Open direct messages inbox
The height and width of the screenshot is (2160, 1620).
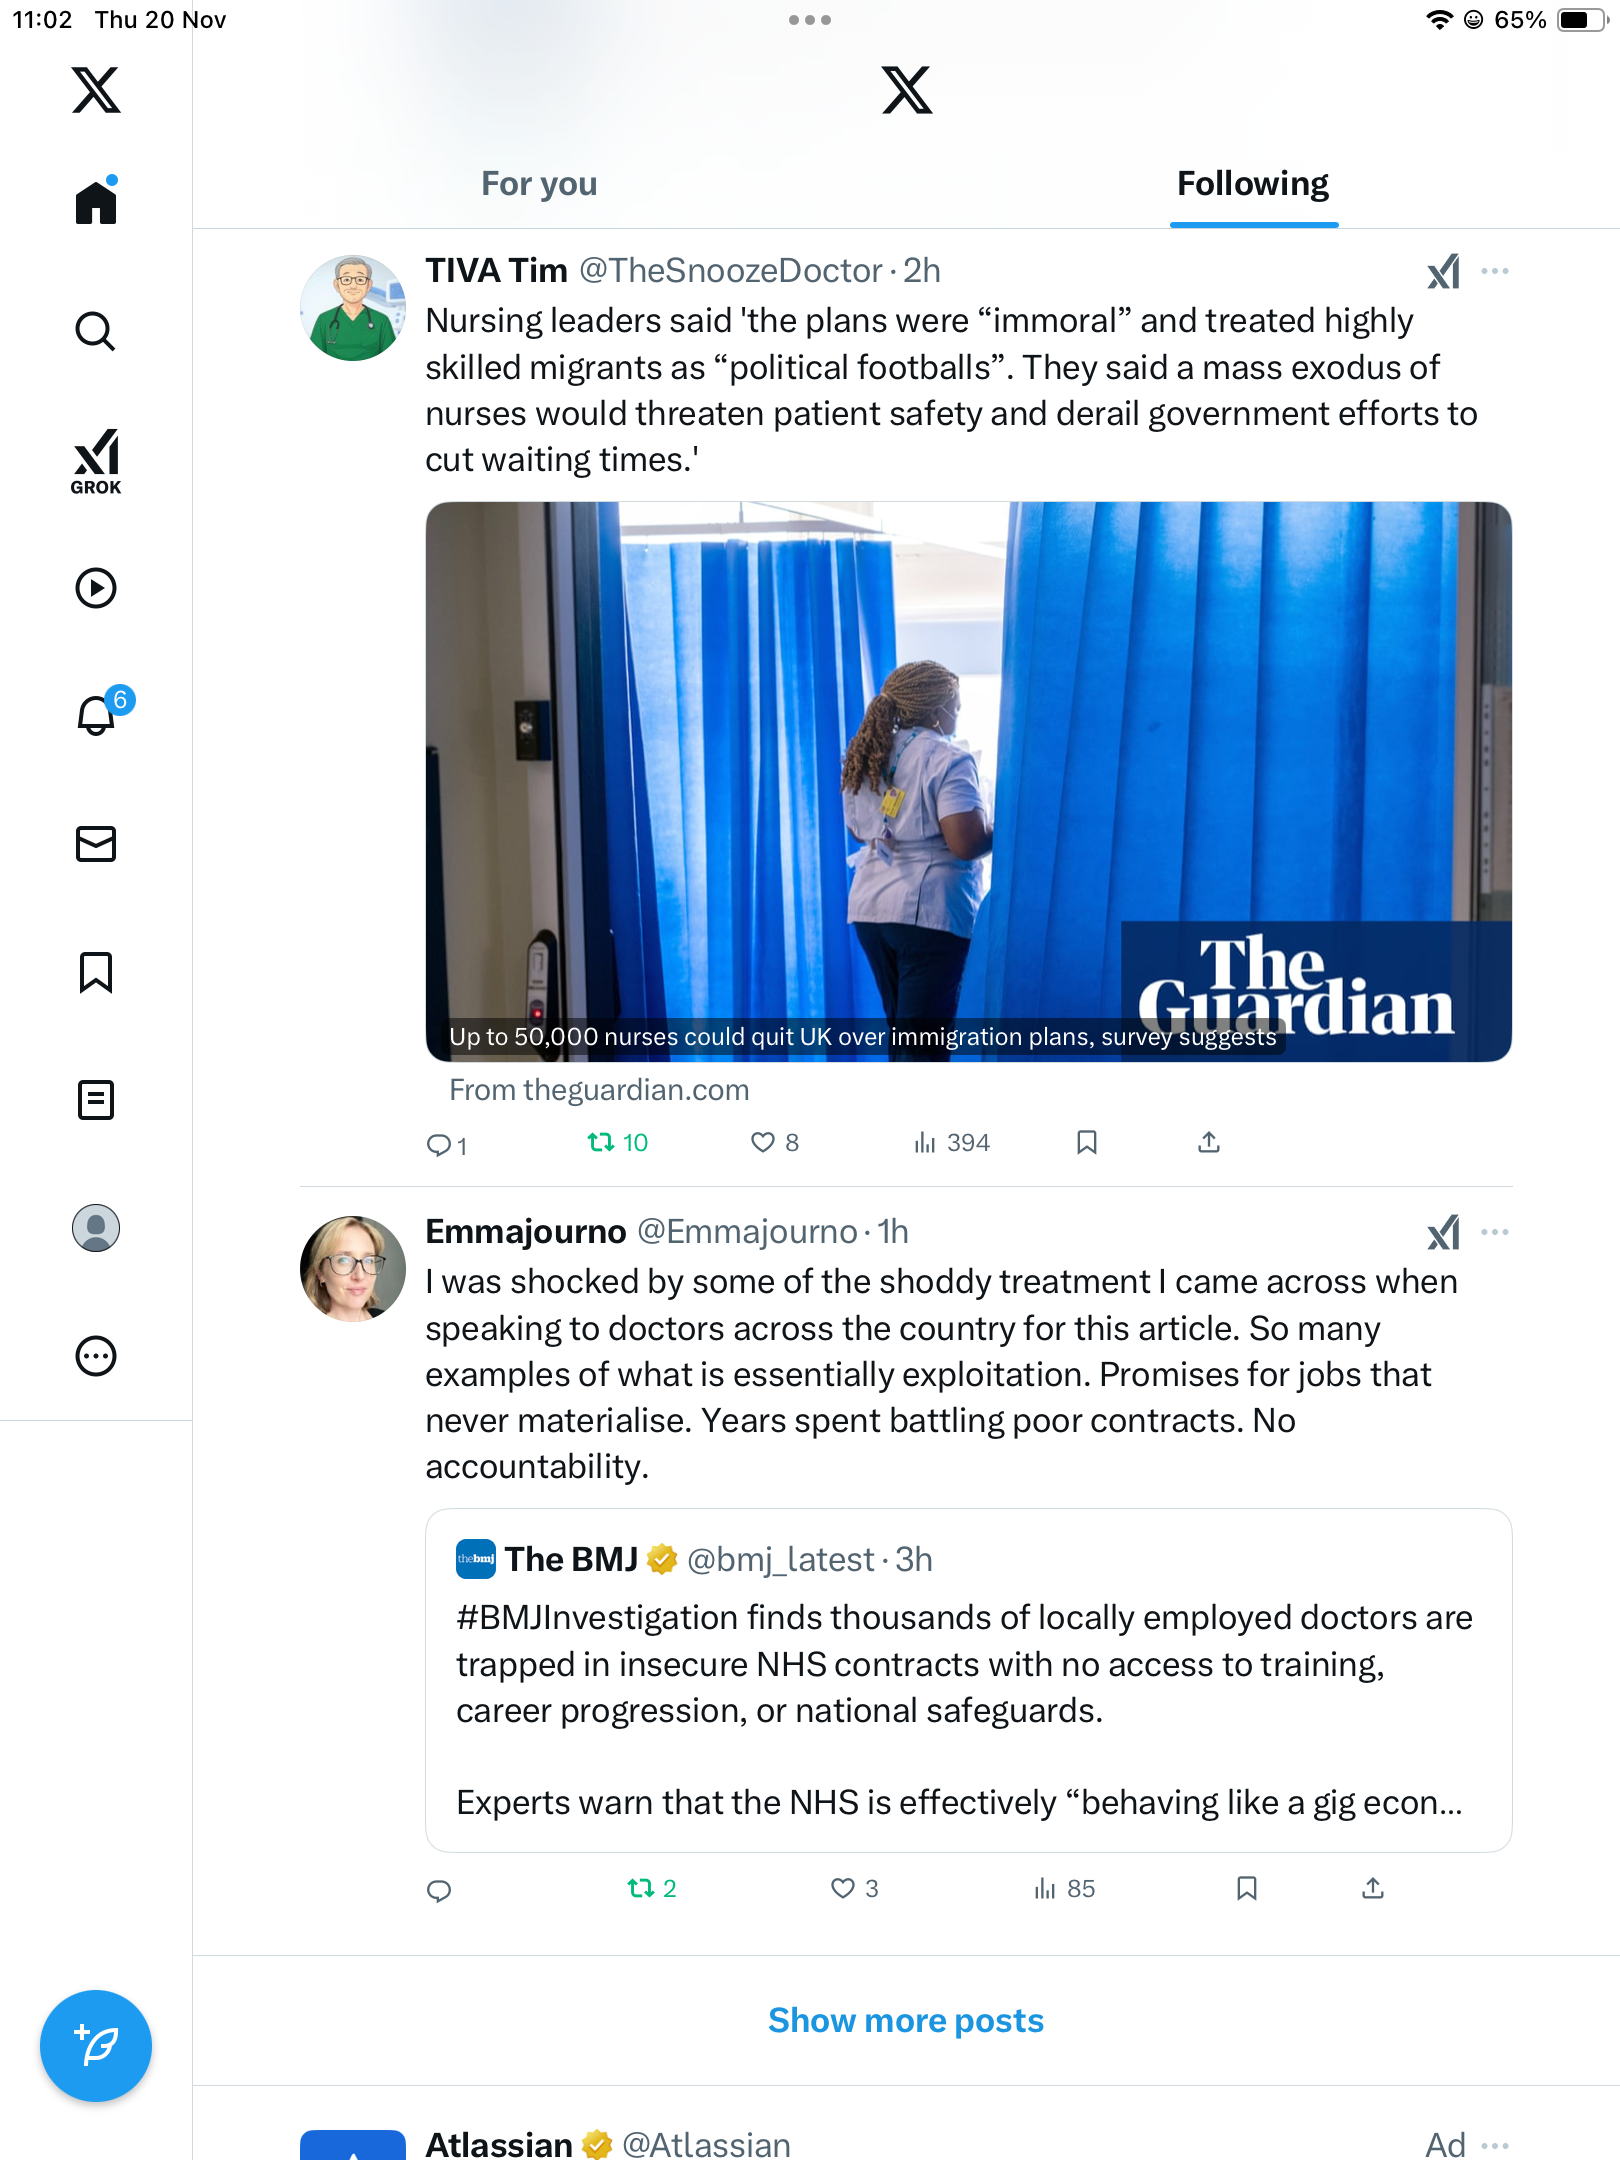click(96, 844)
